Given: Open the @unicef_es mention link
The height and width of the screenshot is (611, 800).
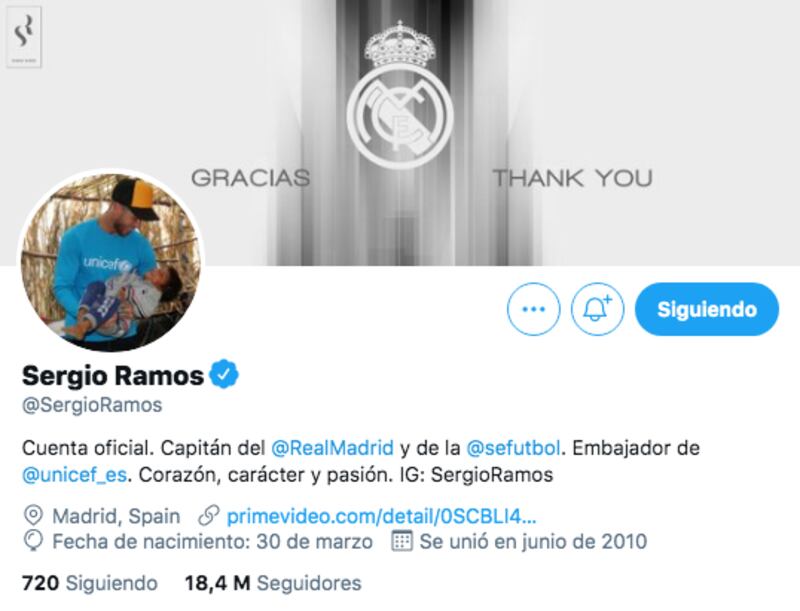Looking at the screenshot, I should click(x=74, y=475).
